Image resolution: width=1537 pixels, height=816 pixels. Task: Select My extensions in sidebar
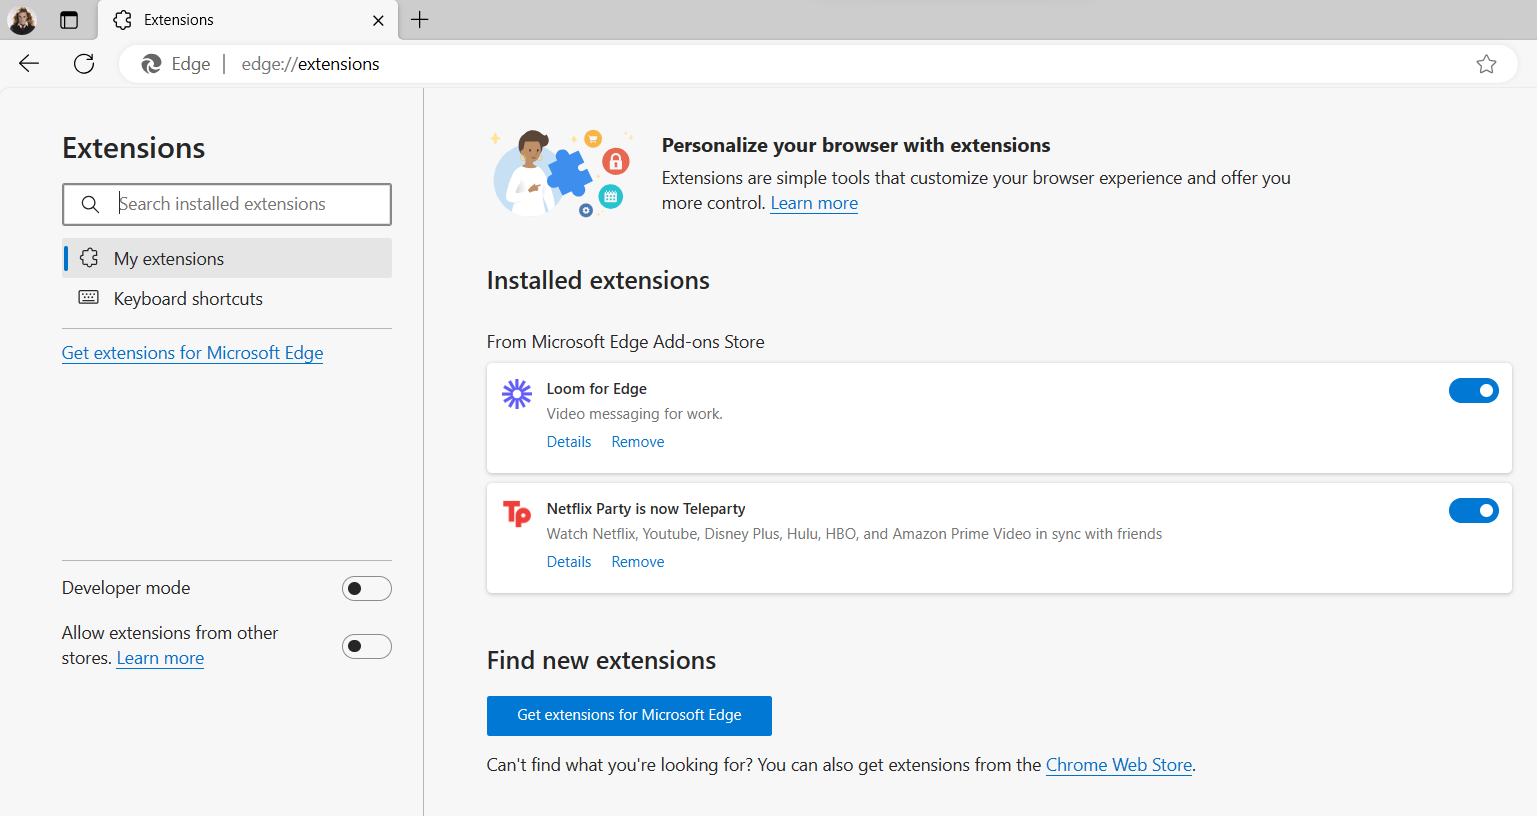(x=227, y=258)
